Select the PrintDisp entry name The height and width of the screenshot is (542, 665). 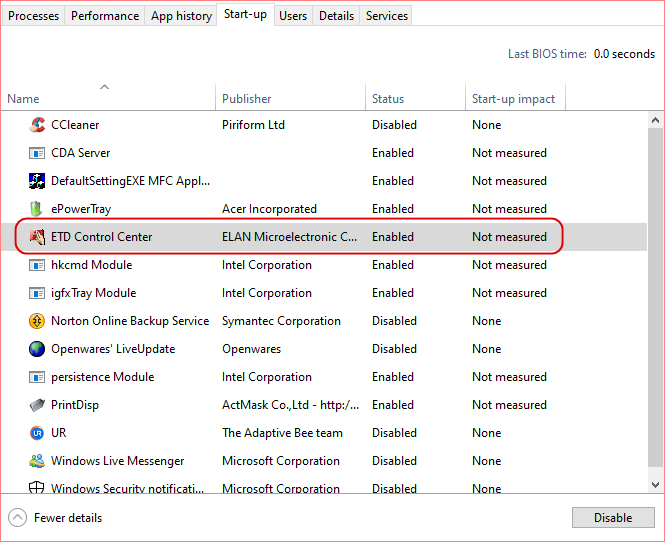pyautogui.click(x=75, y=405)
